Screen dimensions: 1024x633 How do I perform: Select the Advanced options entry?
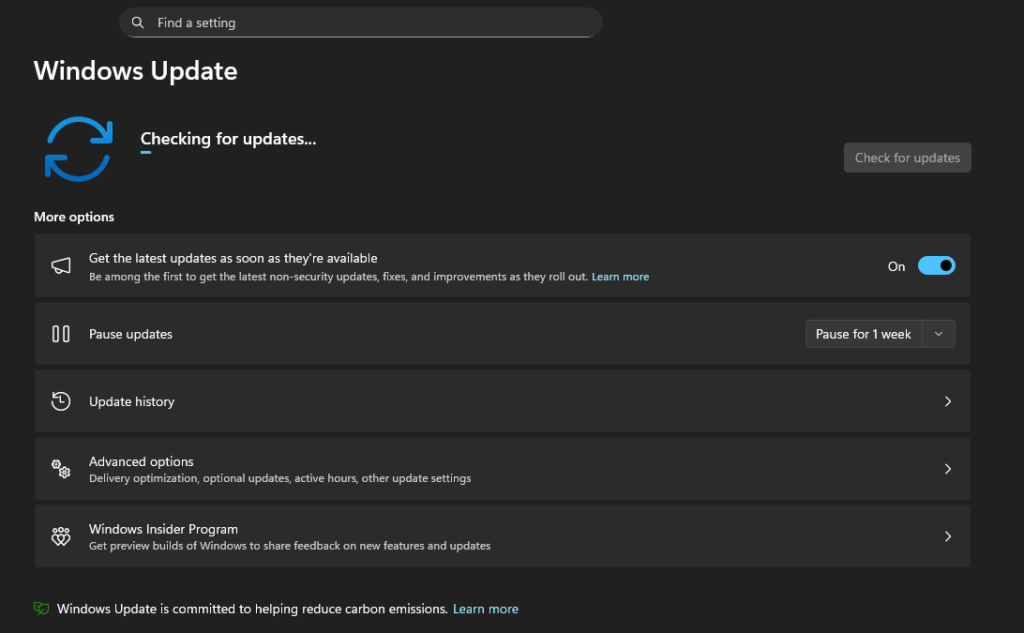point(141,462)
